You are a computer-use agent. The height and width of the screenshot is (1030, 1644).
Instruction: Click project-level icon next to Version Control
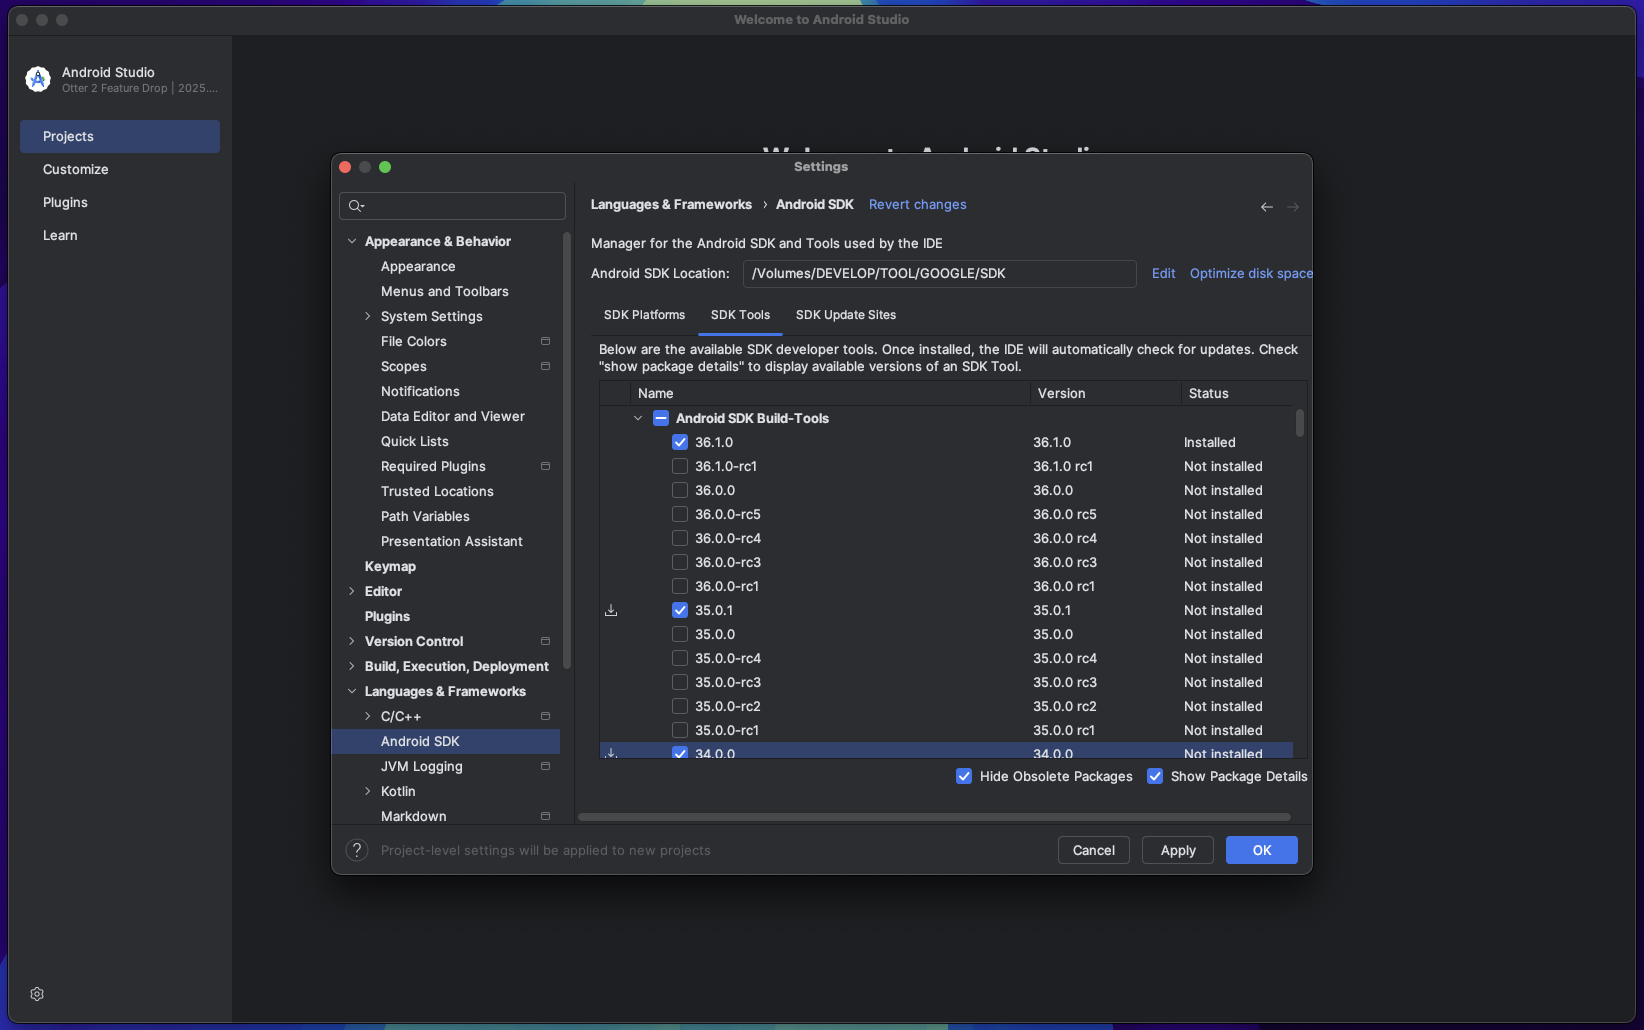click(x=545, y=642)
